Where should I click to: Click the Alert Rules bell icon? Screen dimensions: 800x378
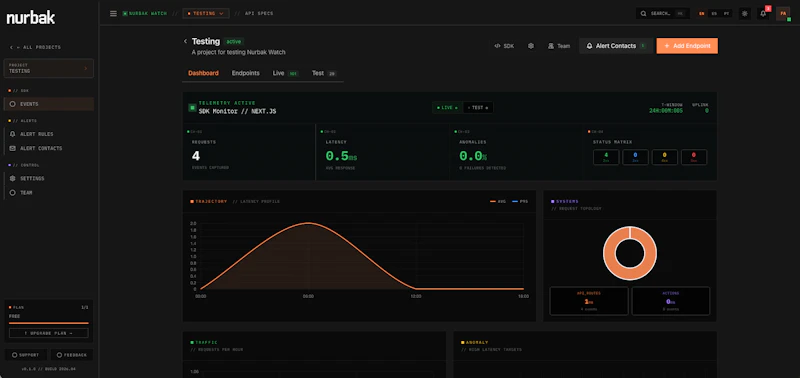(13, 134)
